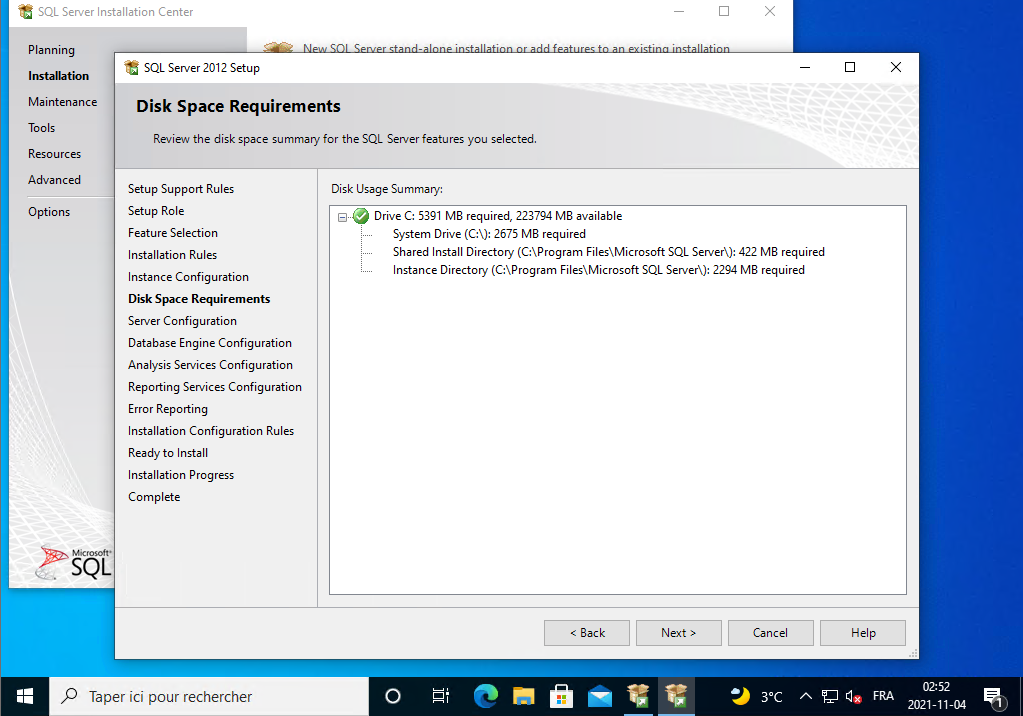The image size is (1023, 716).
Task: Click the SQL Server 2012 Setup title icon
Action: pyautogui.click(x=132, y=68)
